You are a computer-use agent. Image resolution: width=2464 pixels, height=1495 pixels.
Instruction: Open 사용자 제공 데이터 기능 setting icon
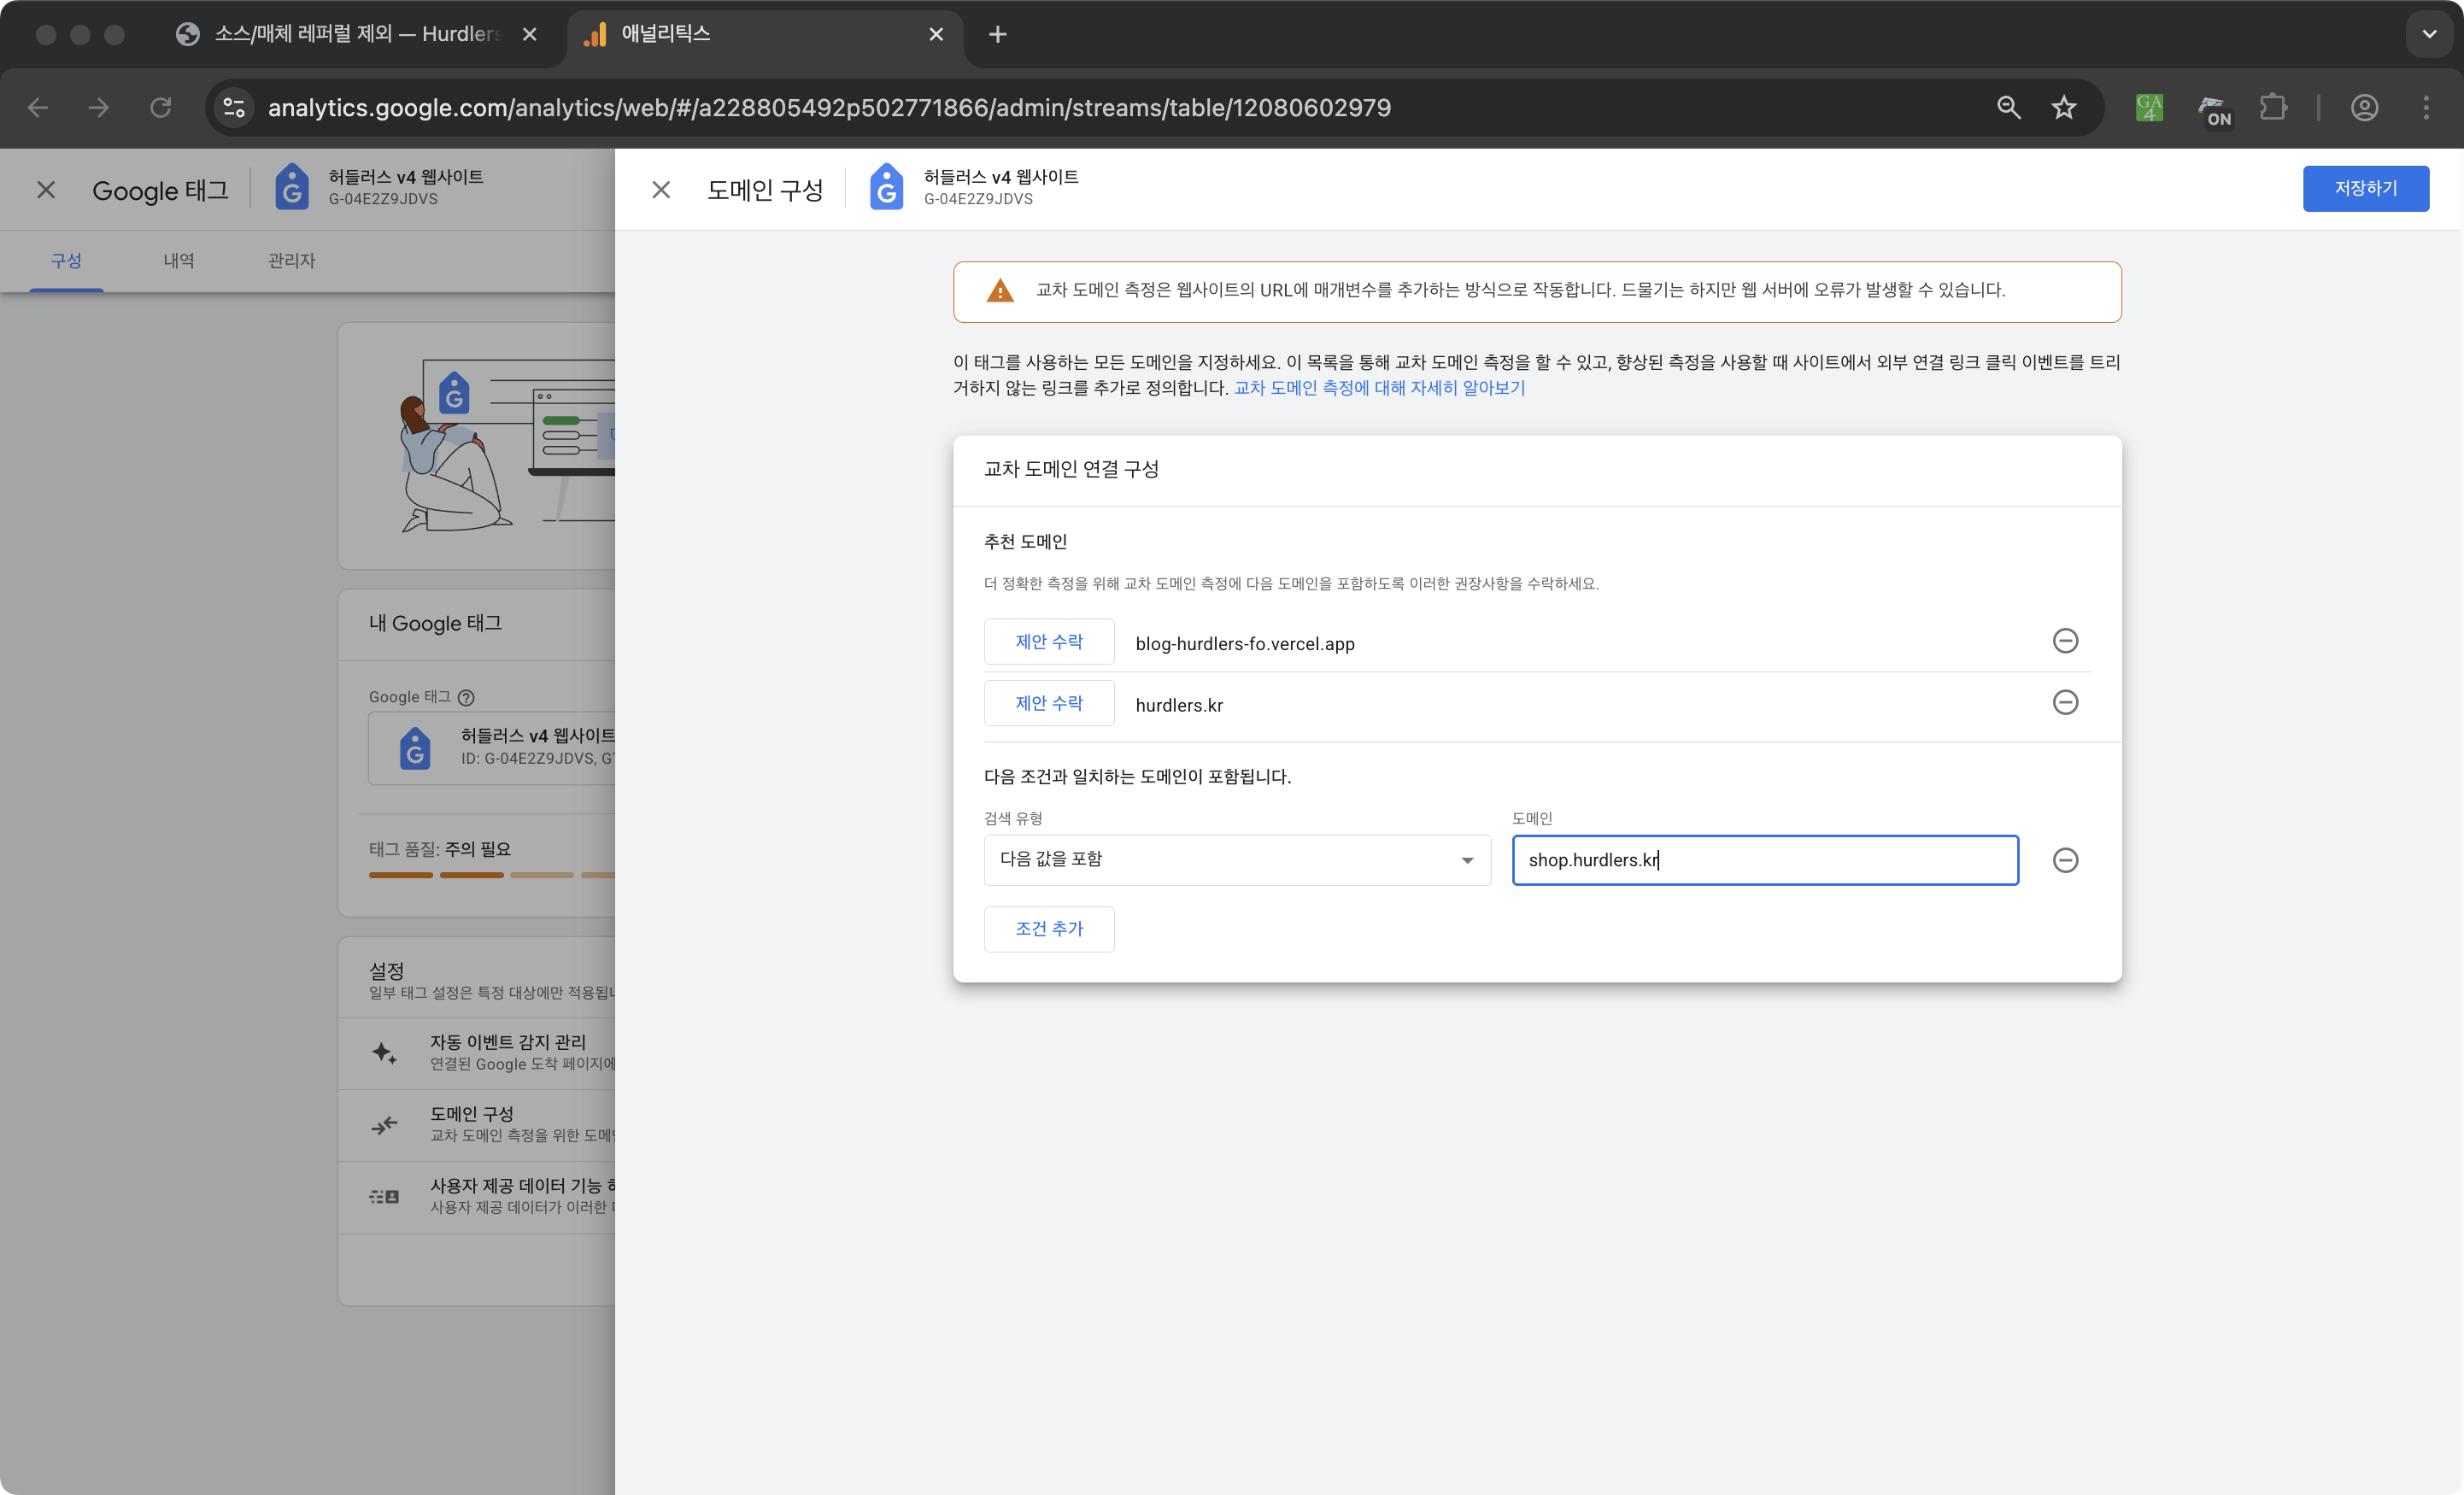coord(384,1197)
